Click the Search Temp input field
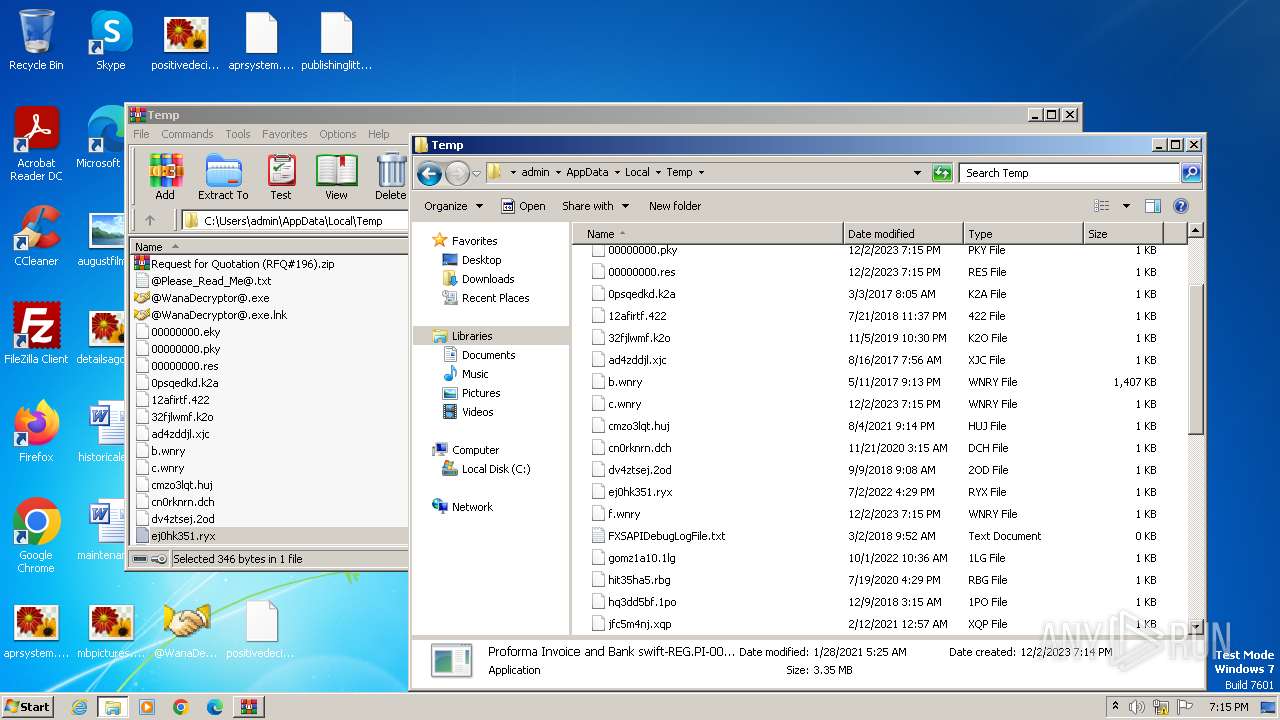1280x720 pixels. [x=1068, y=173]
